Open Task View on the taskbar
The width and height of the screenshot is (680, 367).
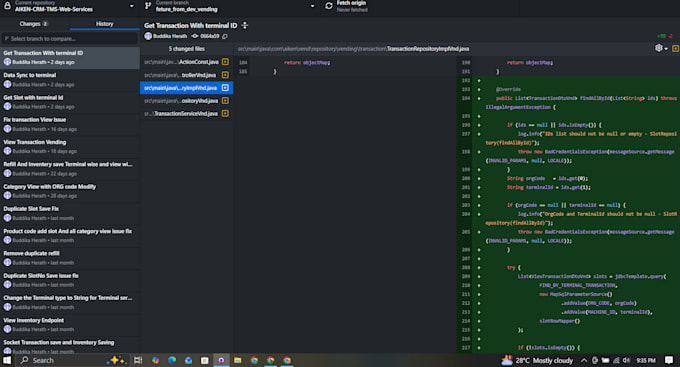coord(138,360)
